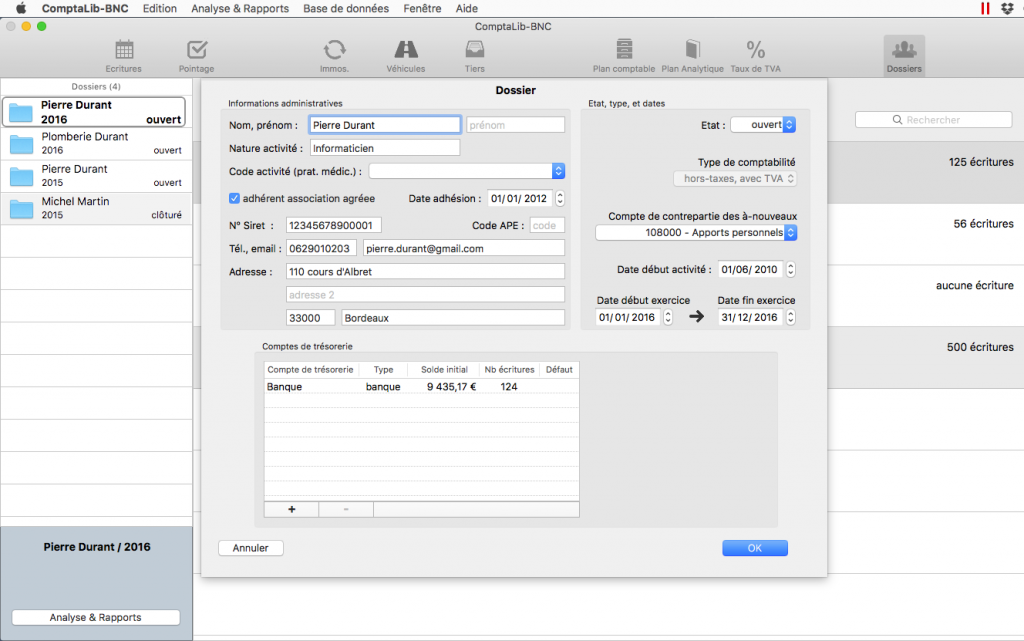Viewport: 1024px width, 641px height.
Task: Open the Pointage toolbar icon
Action: [197, 55]
